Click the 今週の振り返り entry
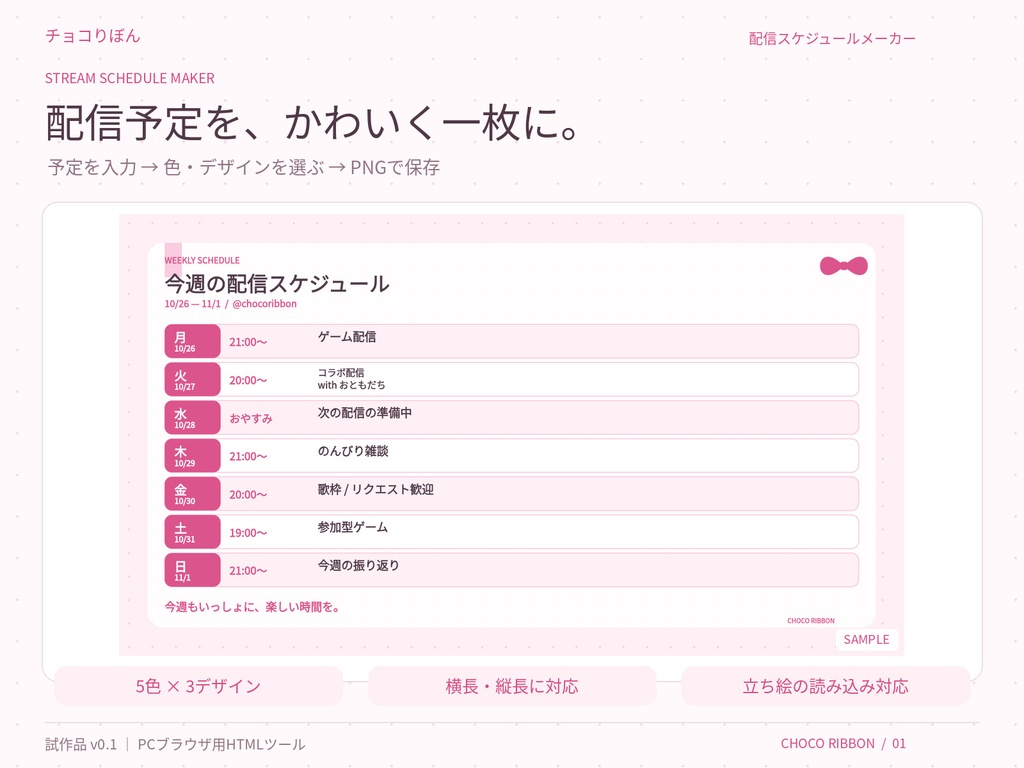This screenshot has width=1024, height=768. point(359,566)
